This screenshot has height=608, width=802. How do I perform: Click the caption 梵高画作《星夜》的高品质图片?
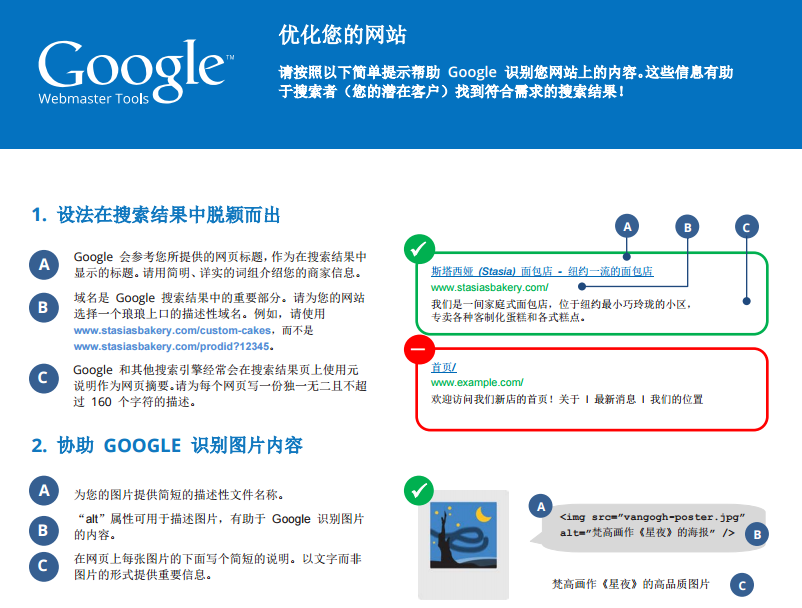(631, 584)
